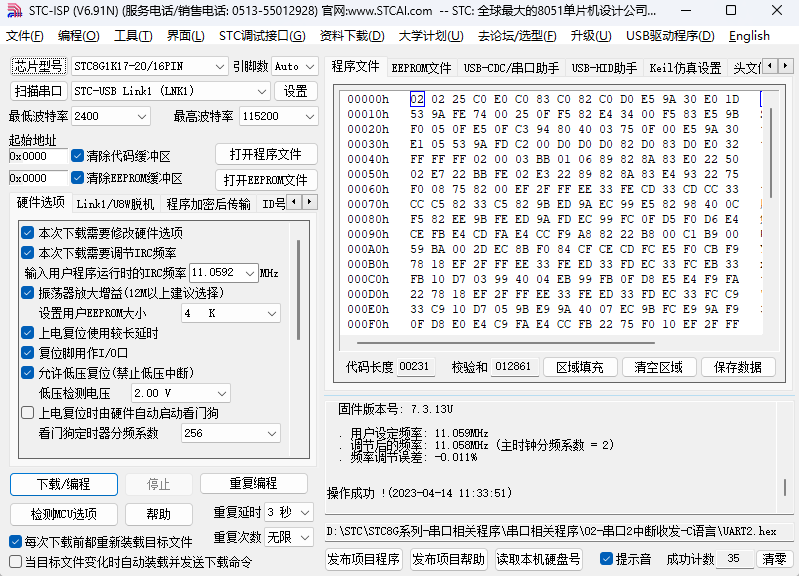799x576 pixels.
Task: Open 引脚数 Auto dropdown
Action: [x=295, y=66]
